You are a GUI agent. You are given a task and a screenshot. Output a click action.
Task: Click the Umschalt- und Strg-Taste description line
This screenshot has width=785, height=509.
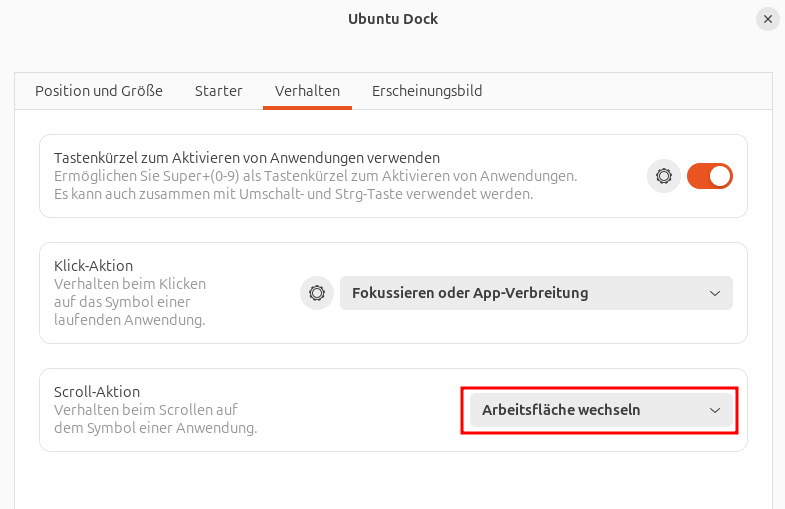click(292, 194)
